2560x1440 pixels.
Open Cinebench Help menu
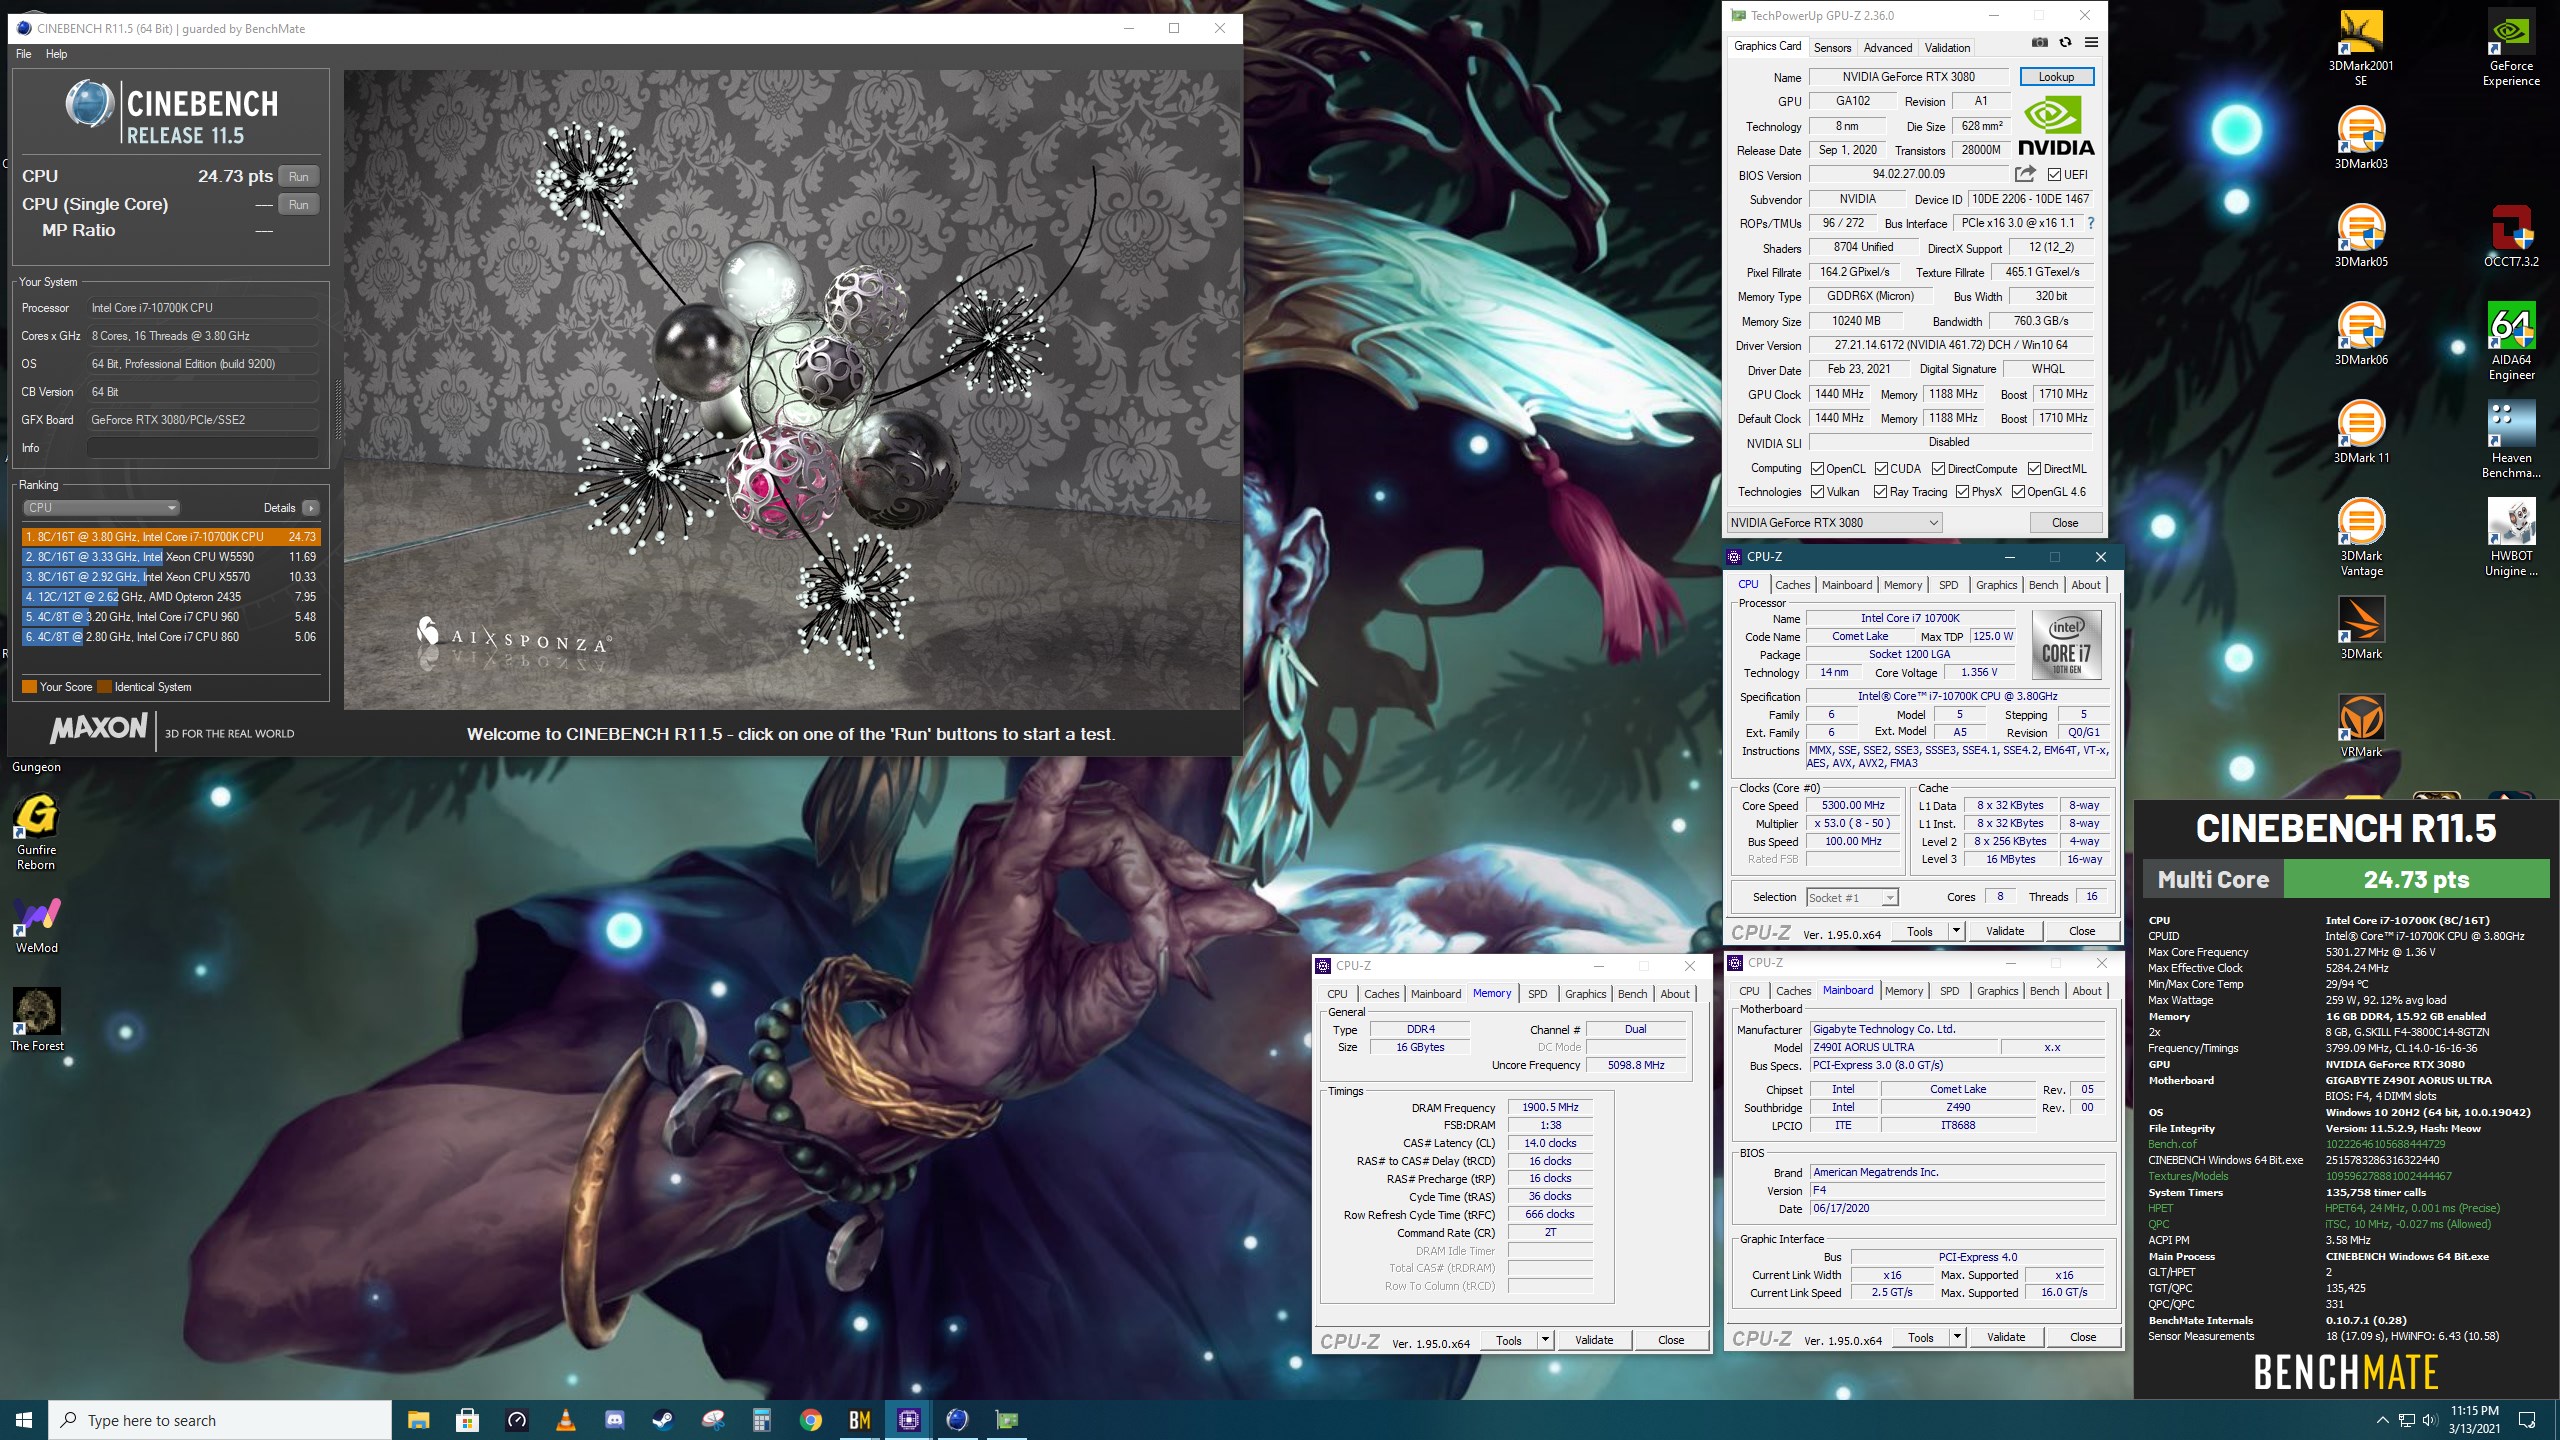pyautogui.click(x=56, y=54)
